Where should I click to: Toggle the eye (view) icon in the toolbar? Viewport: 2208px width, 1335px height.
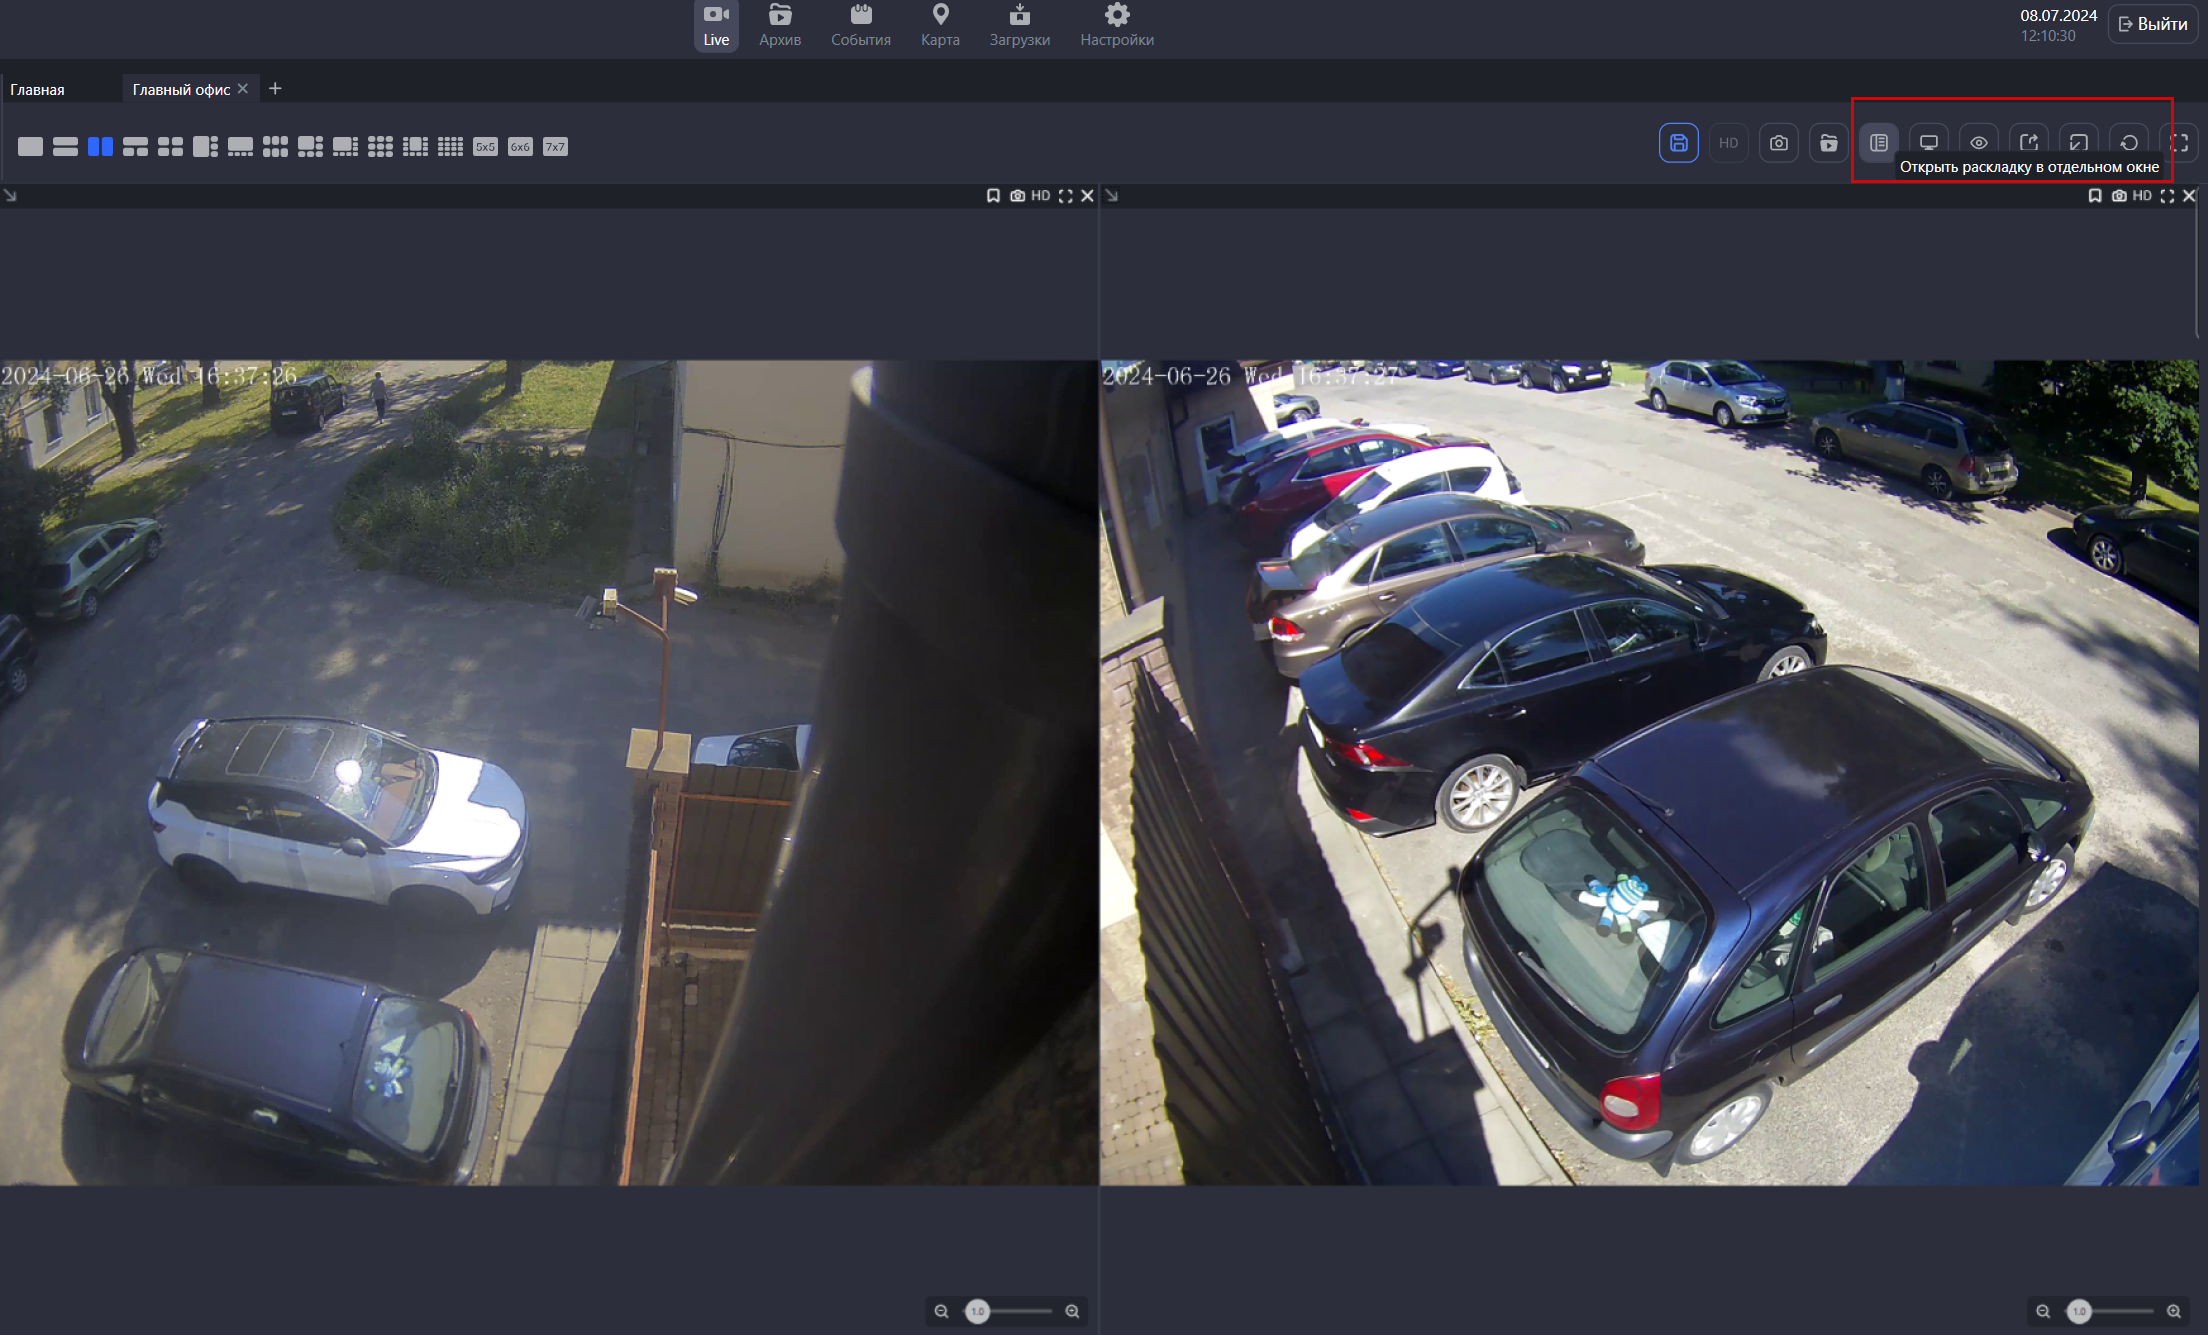pyautogui.click(x=1977, y=141)
